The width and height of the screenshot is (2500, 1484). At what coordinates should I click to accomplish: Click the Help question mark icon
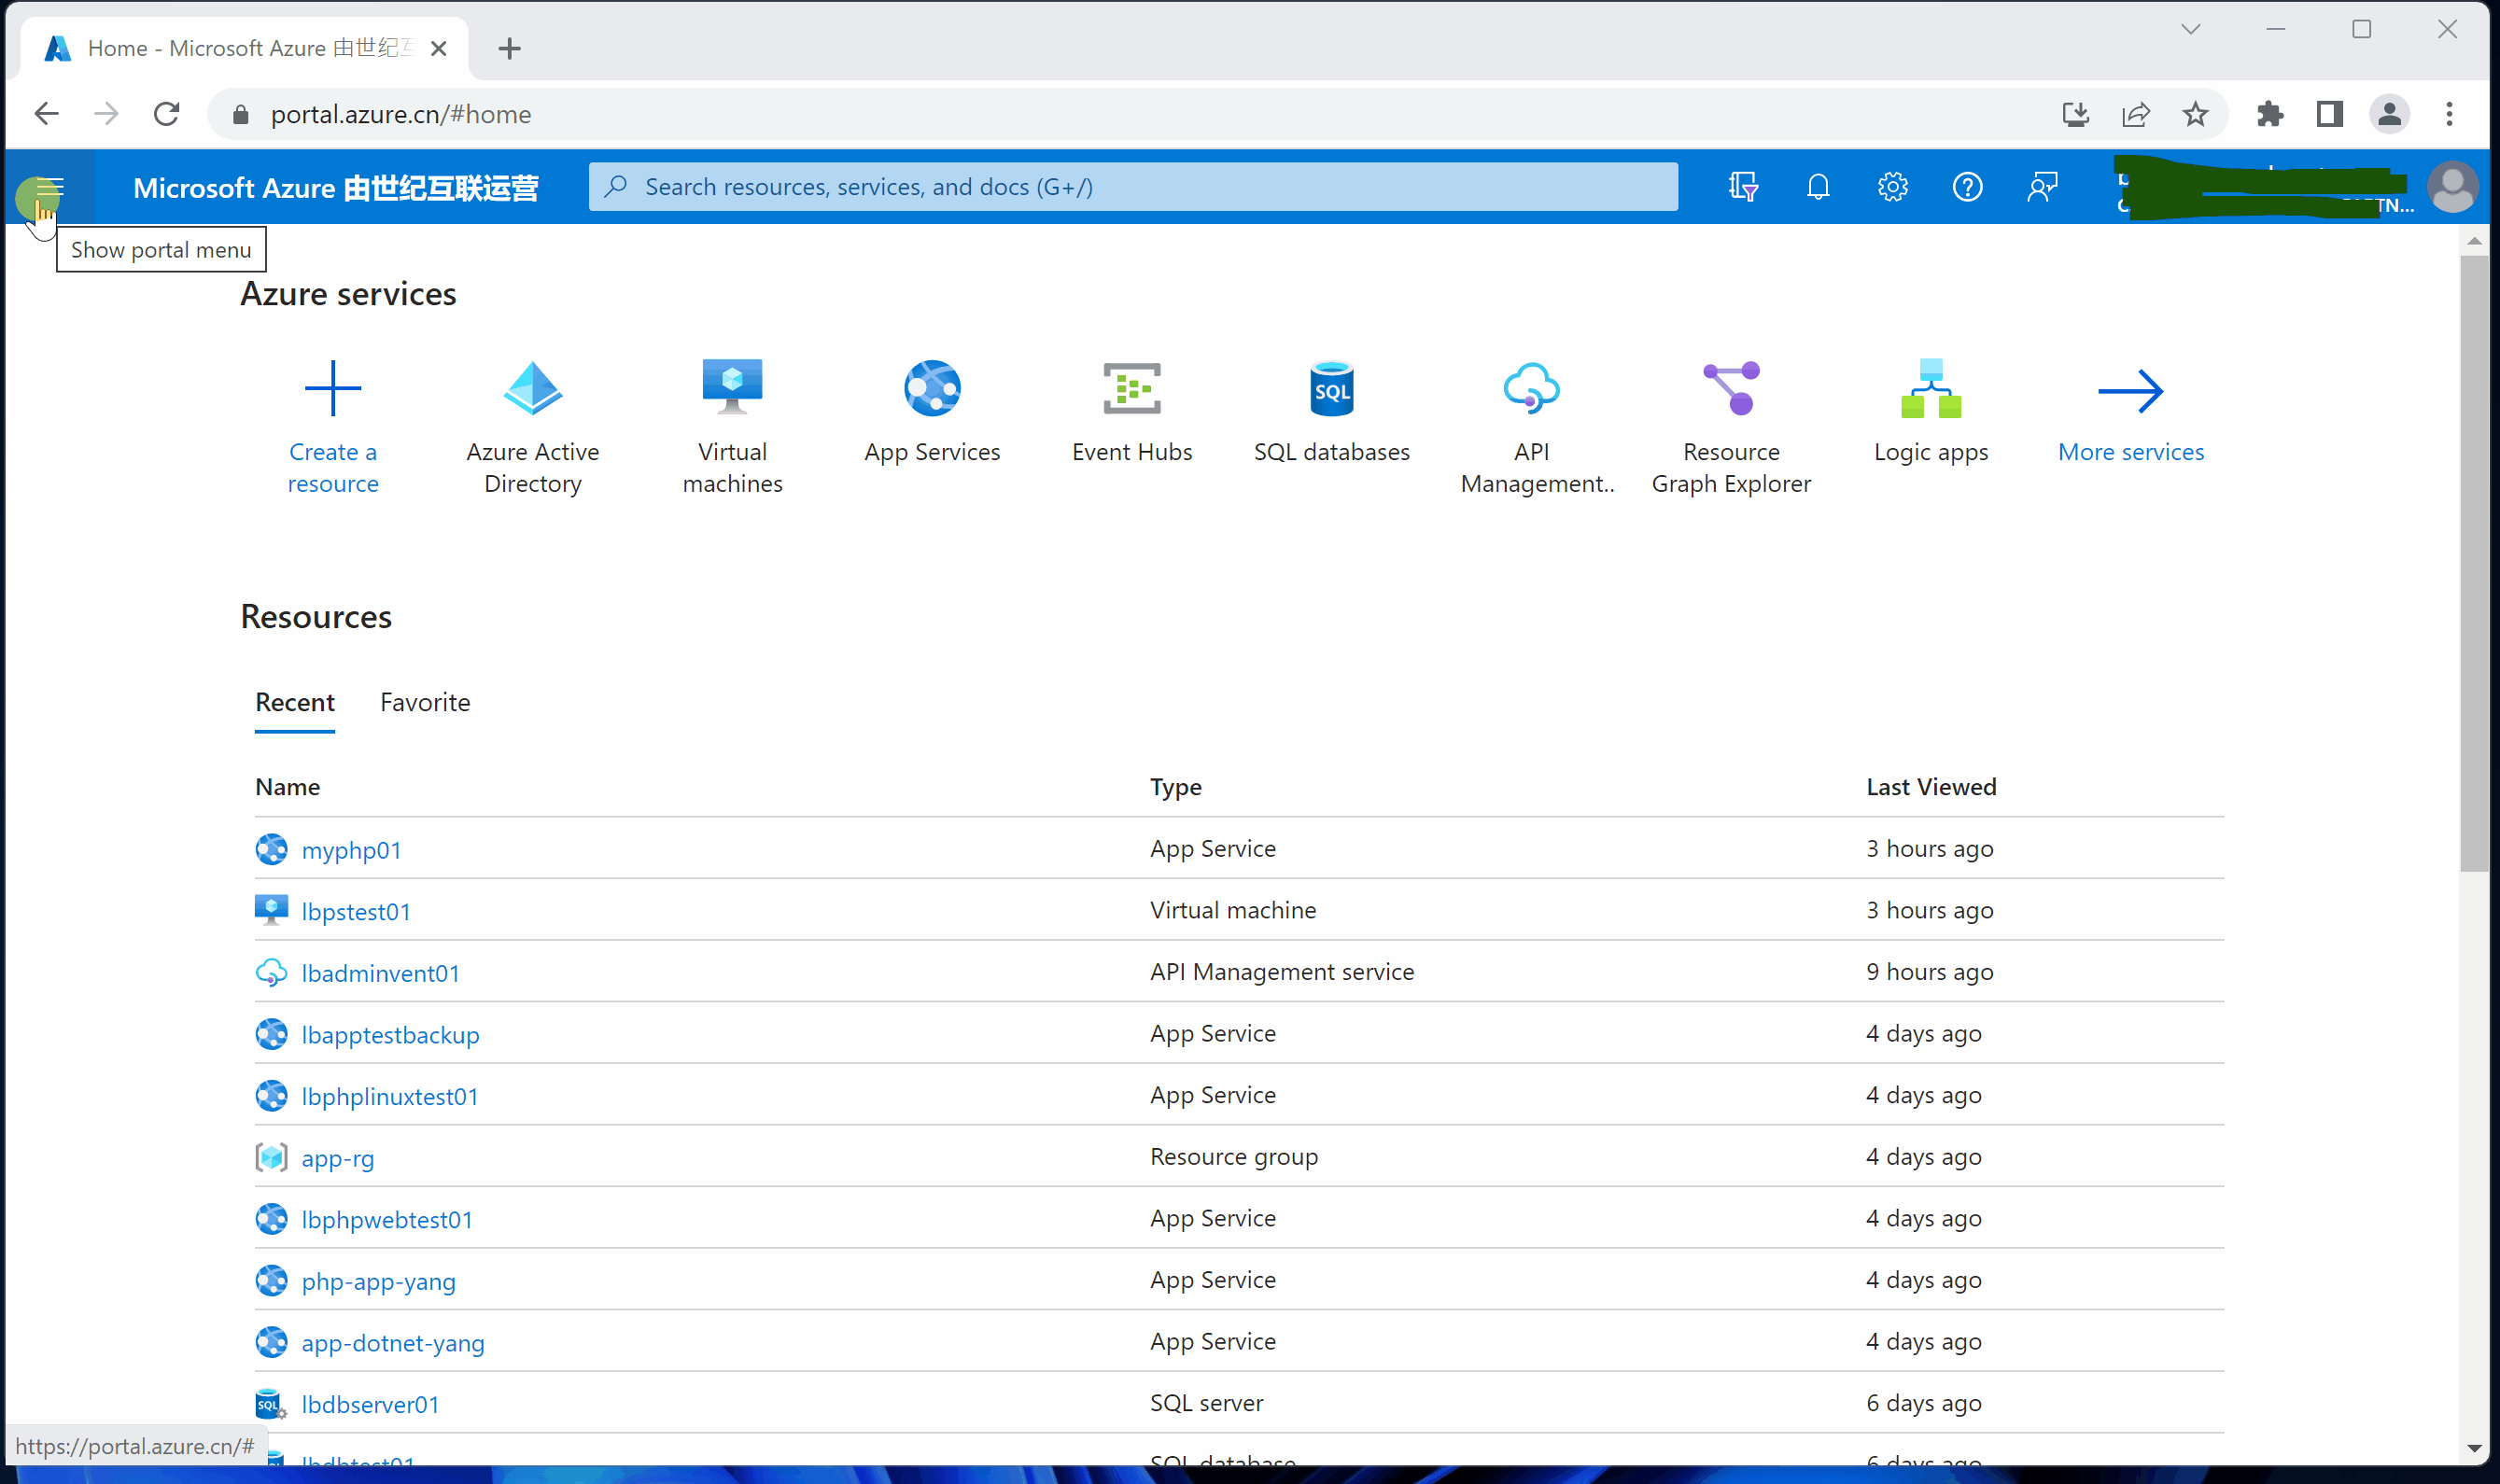click(x=1967, y=187)
